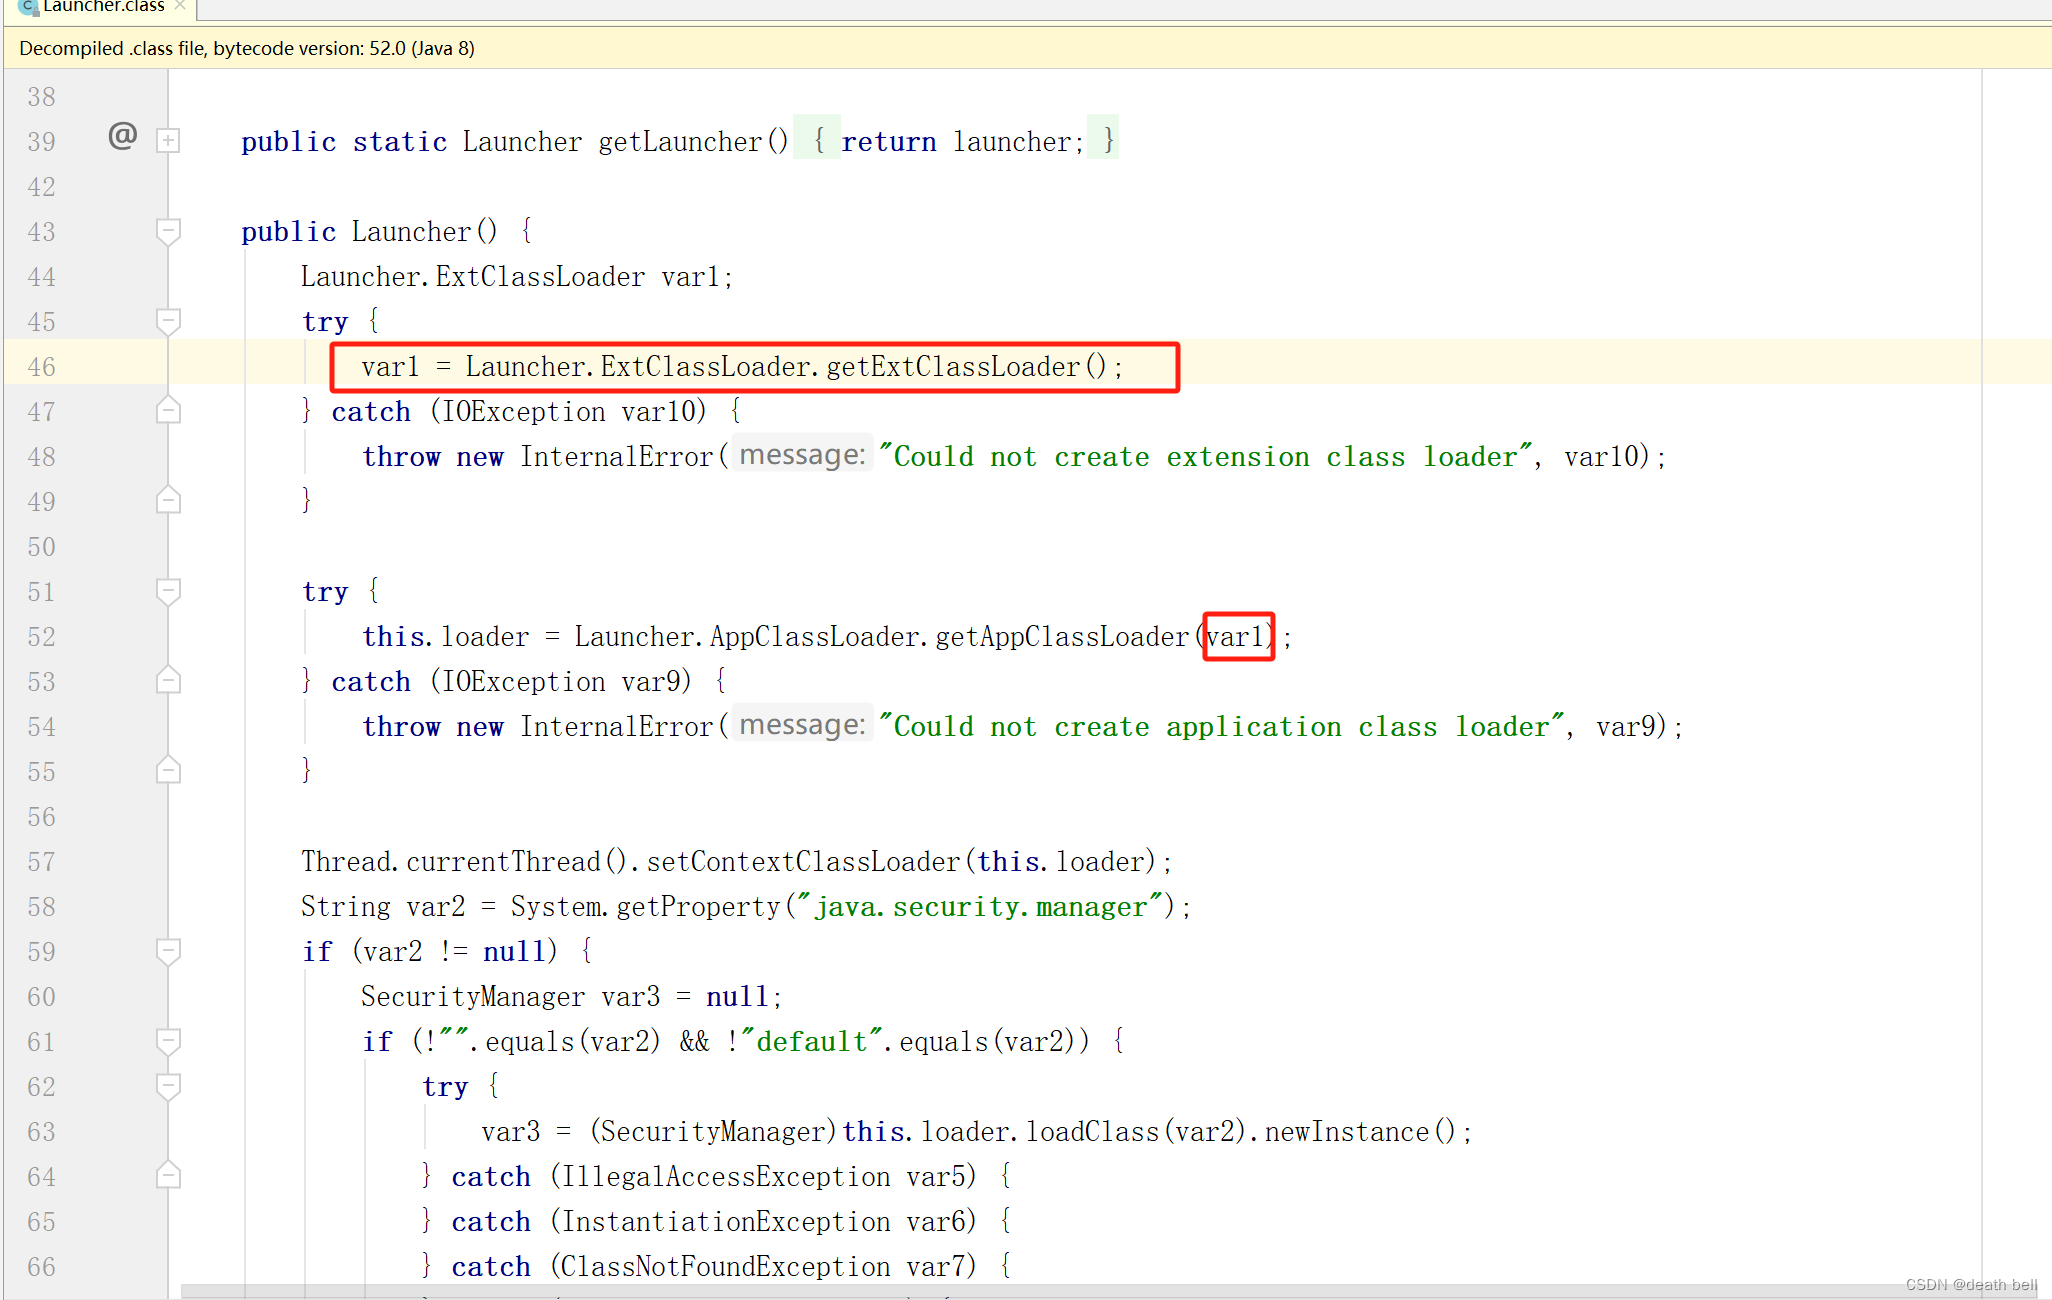Click line number 63 in the gutter
The height and width of the screenshot is (1300, 2052).
pos(41,1132)
